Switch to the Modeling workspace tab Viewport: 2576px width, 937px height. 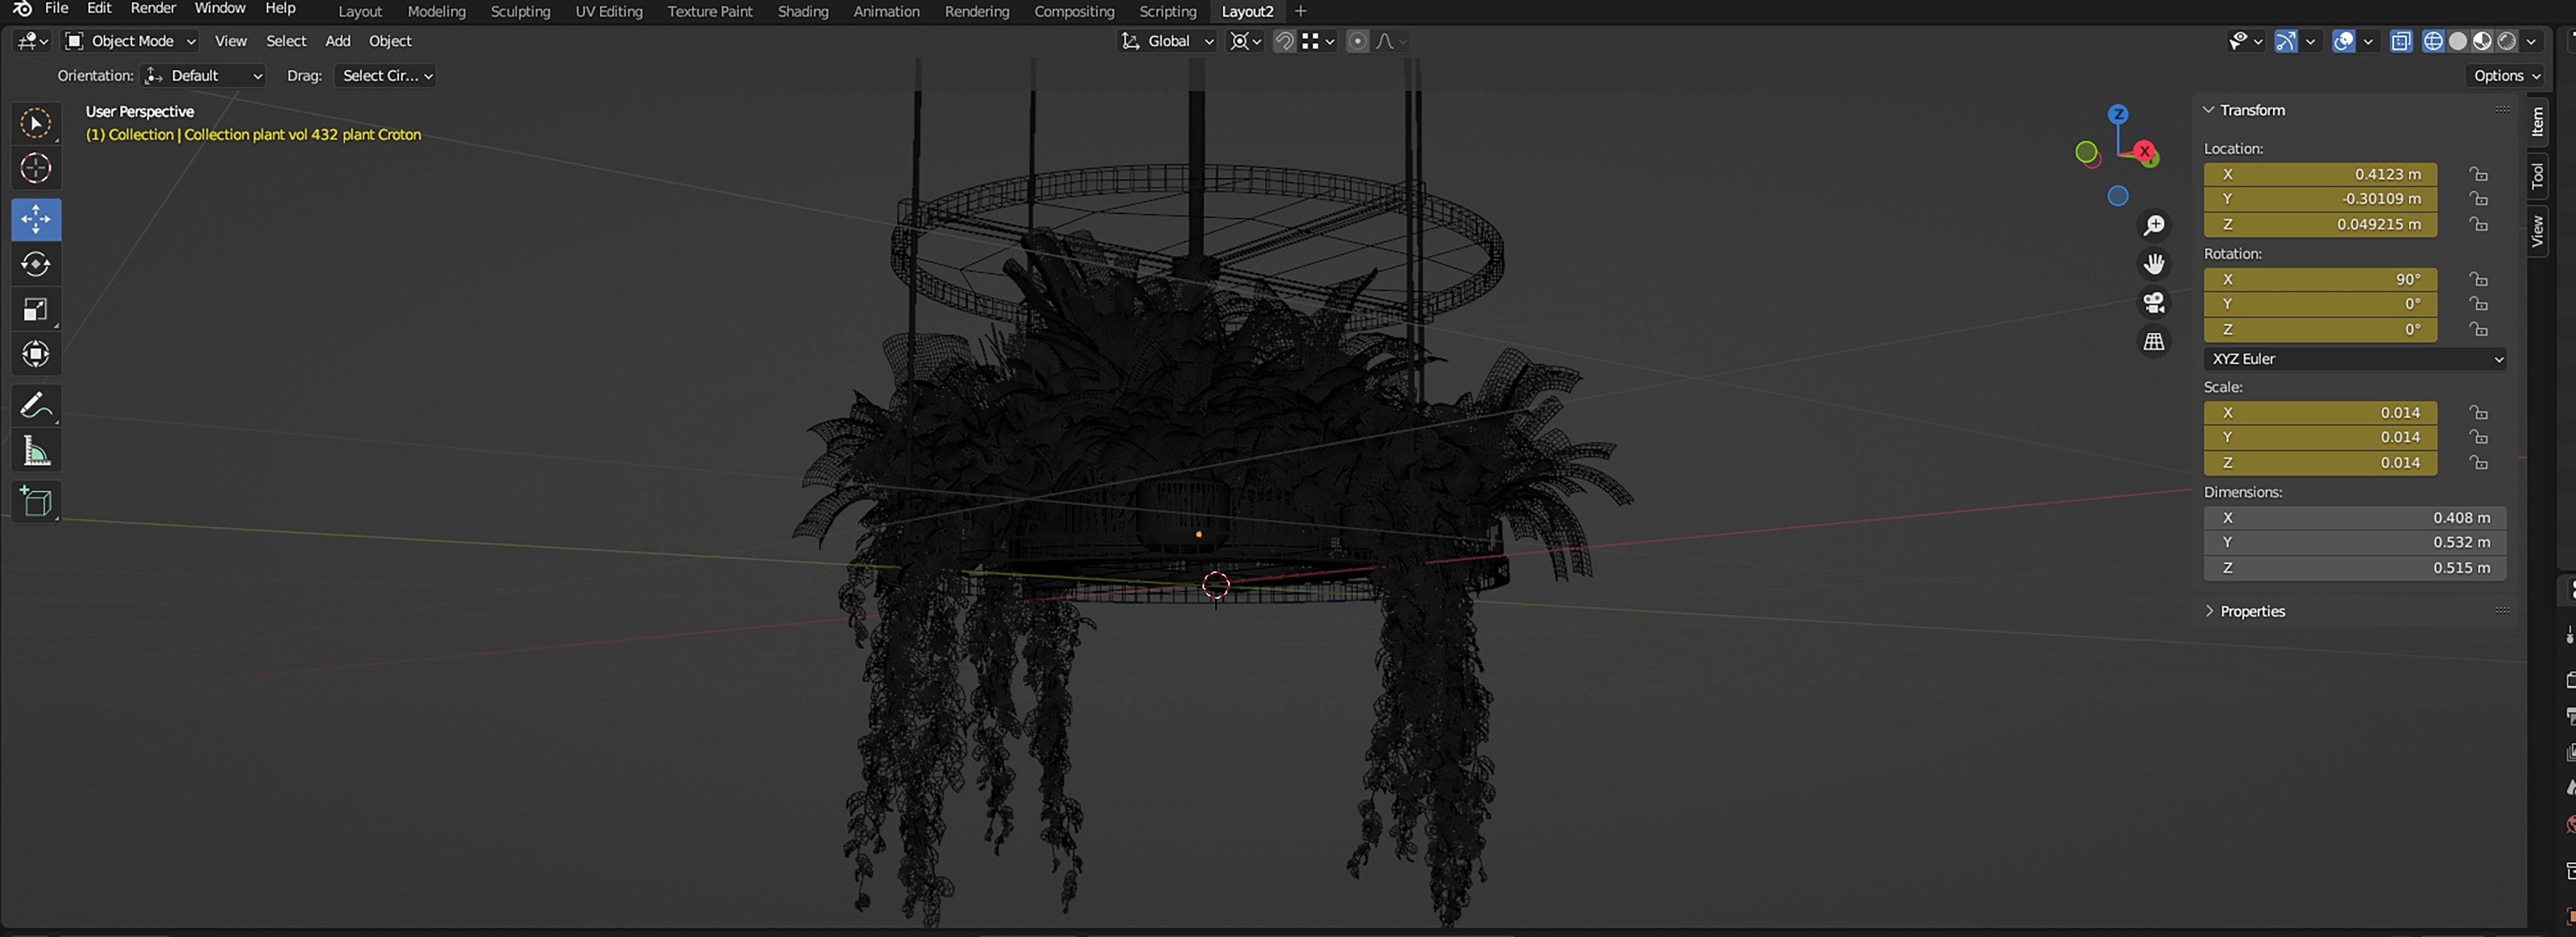(436, 11)
